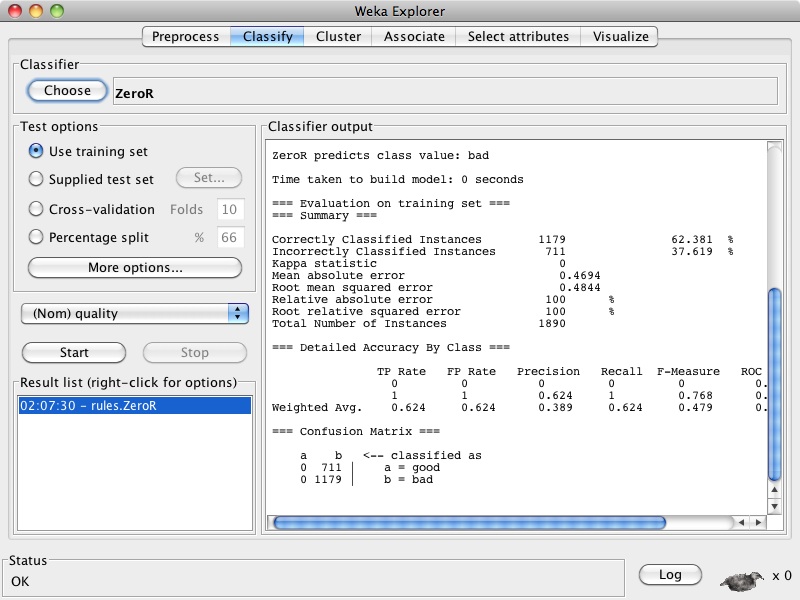Click the output scroll down arrow
Viewport: 800px width, 600px height.
coord(774,506)
